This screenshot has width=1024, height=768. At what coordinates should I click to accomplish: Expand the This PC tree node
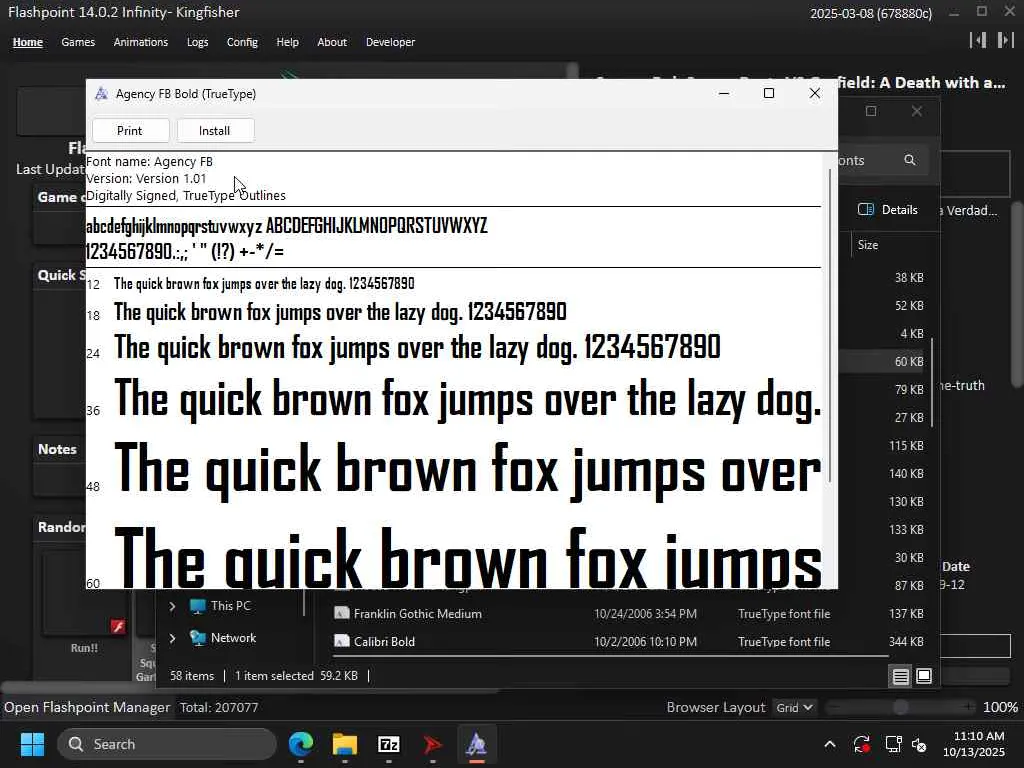tap(172, 606)
